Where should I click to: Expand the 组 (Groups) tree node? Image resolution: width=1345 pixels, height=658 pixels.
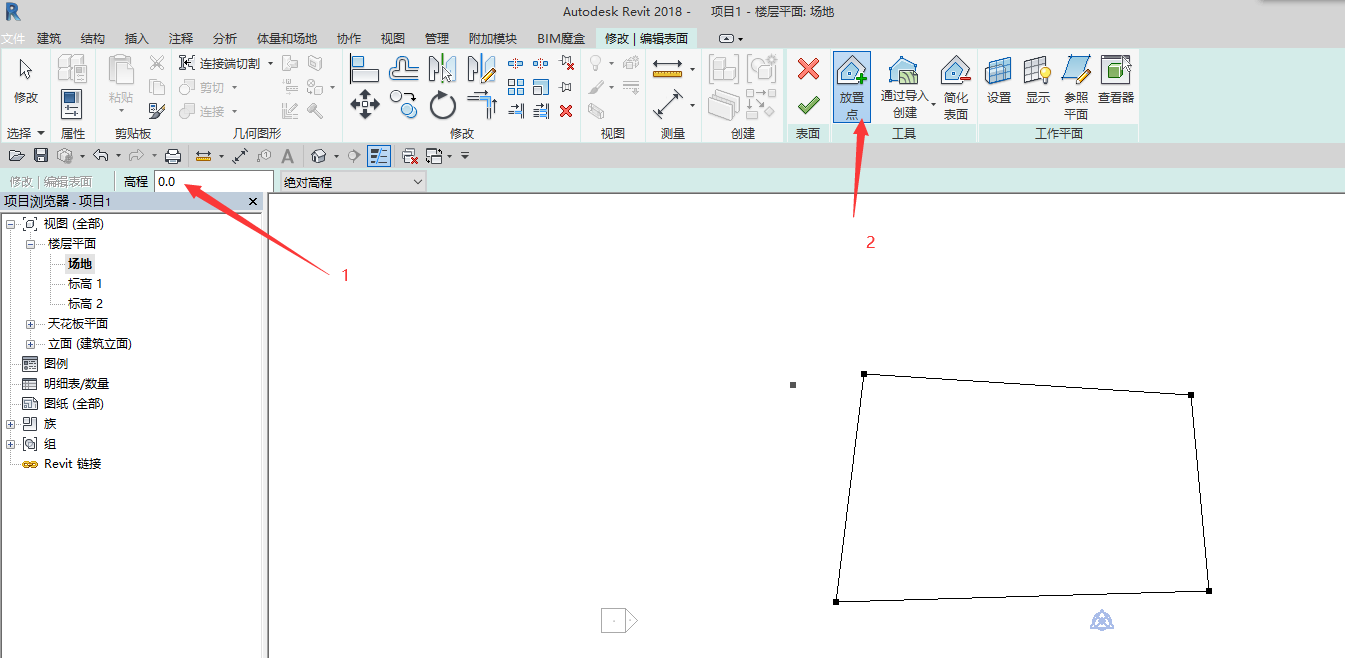(10, 444)
